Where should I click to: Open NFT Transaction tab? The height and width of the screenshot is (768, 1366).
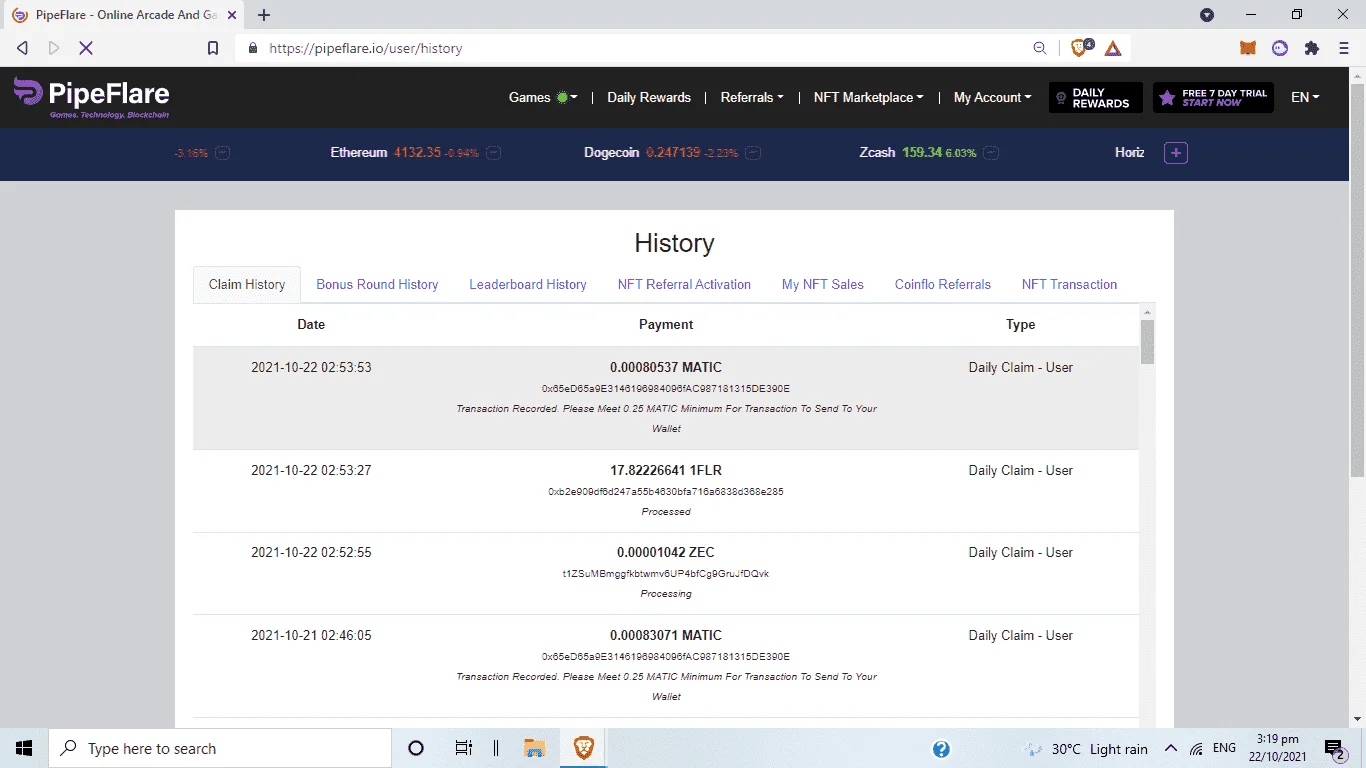pos(1069,284)
